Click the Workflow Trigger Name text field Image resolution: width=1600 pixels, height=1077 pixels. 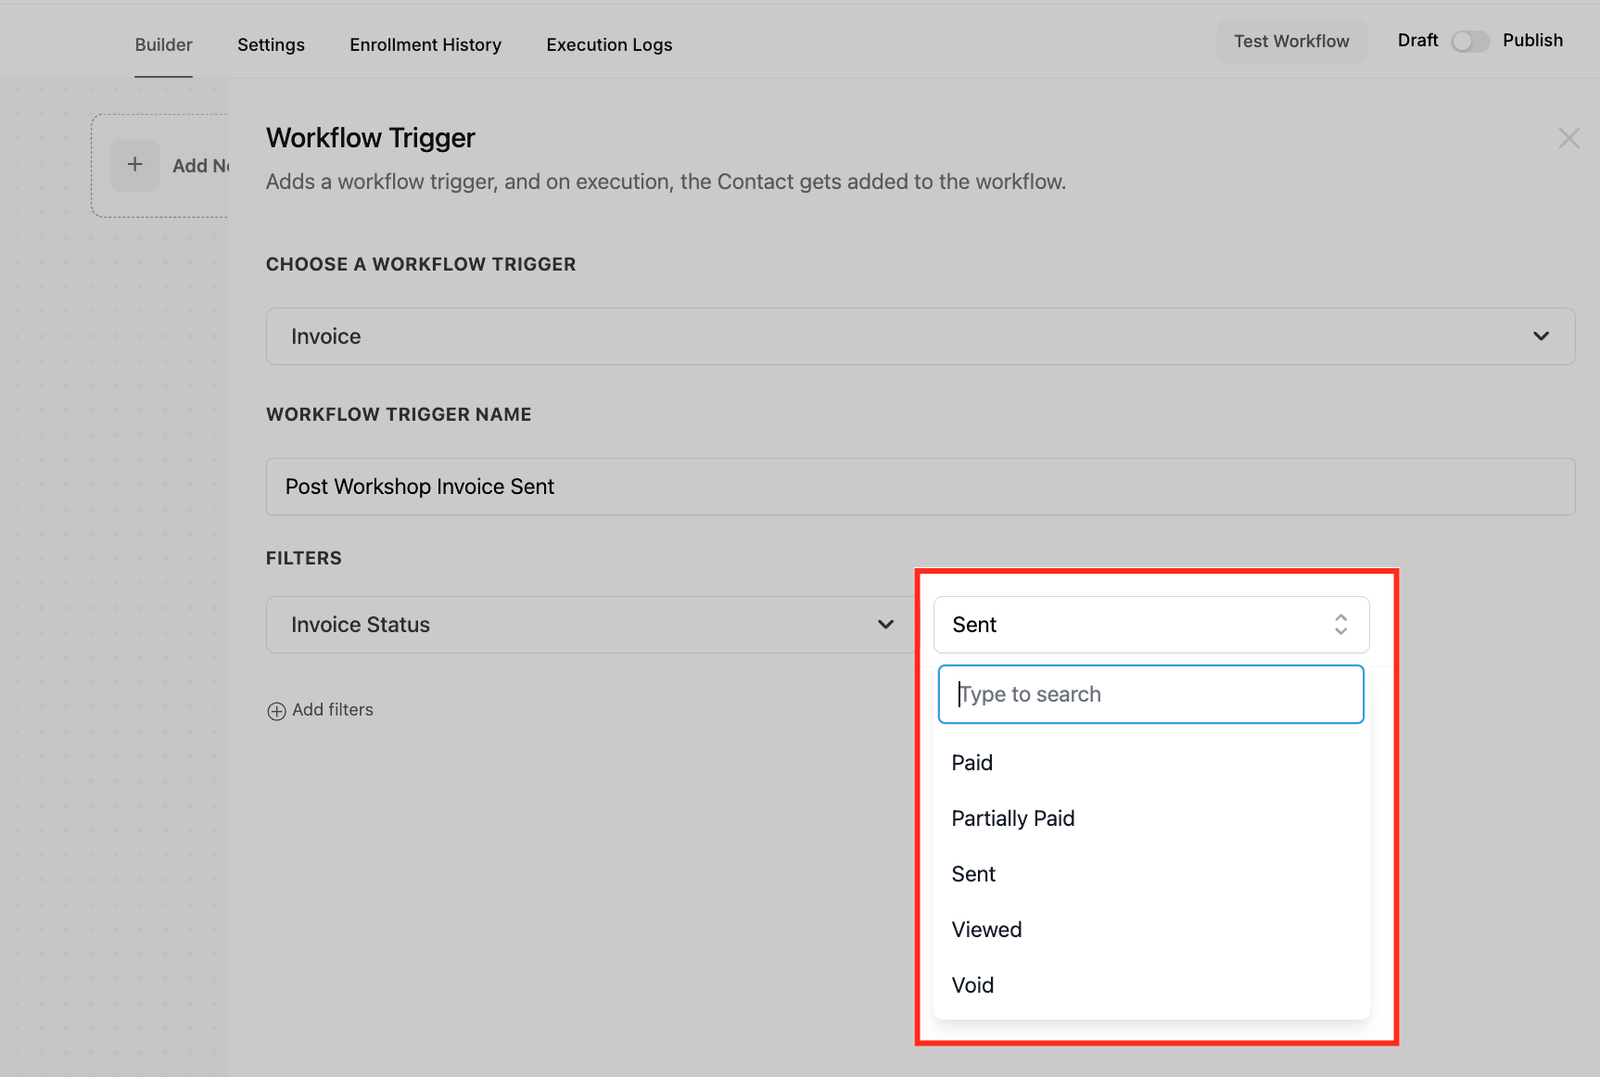click(920, 487)
